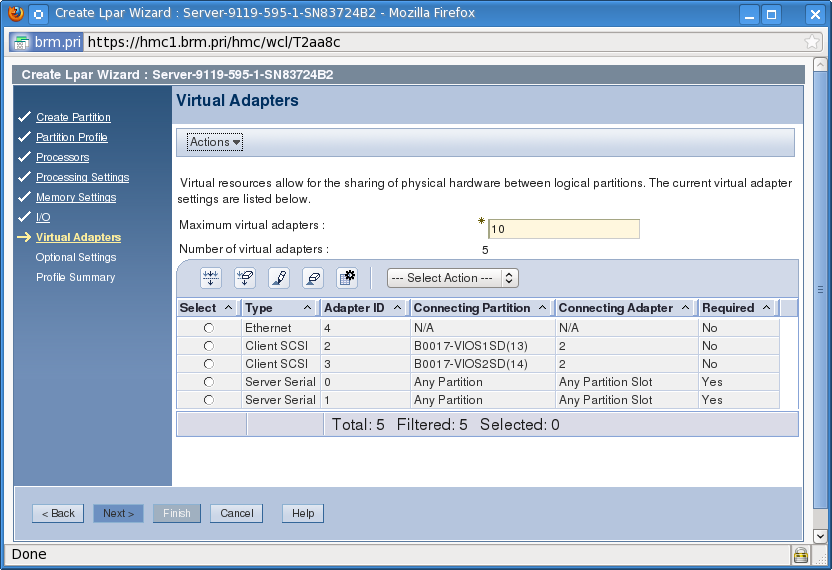This screenshot has width=832, height=570.
Task: Click the Next button
Action: [x=118, y=513]
